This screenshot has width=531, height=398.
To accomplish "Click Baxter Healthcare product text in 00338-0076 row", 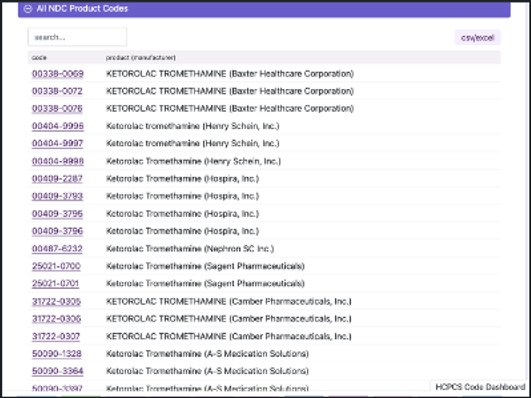I will [x=230, y=108].
